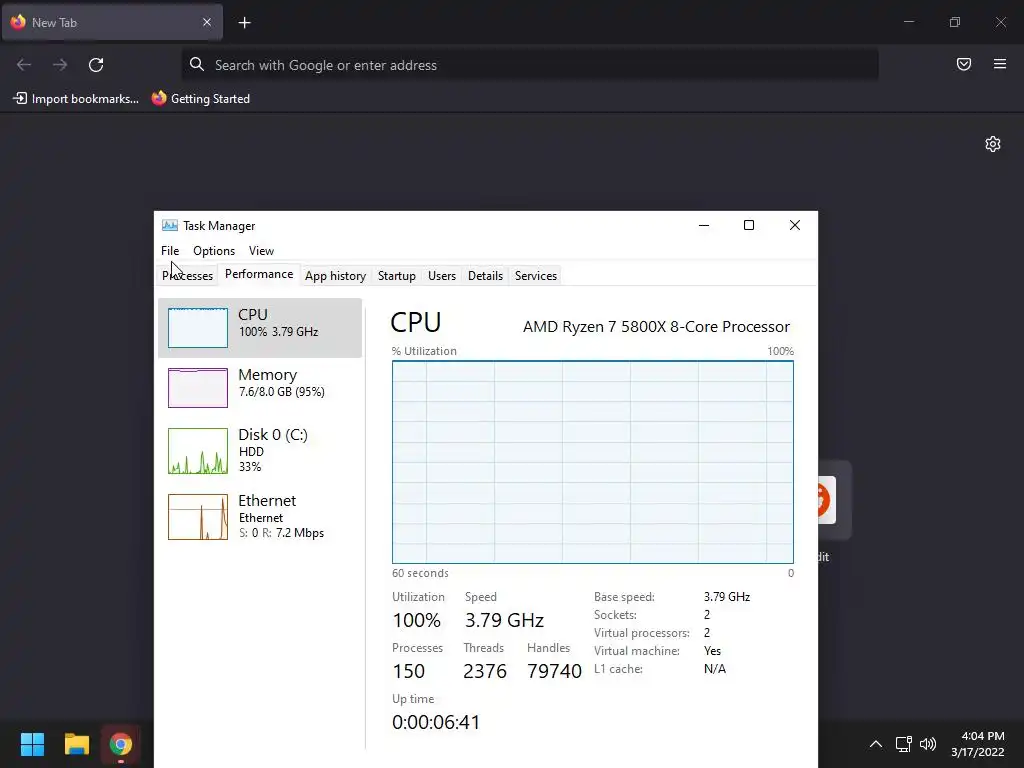Switch to the Users tab

pos(441,276)
